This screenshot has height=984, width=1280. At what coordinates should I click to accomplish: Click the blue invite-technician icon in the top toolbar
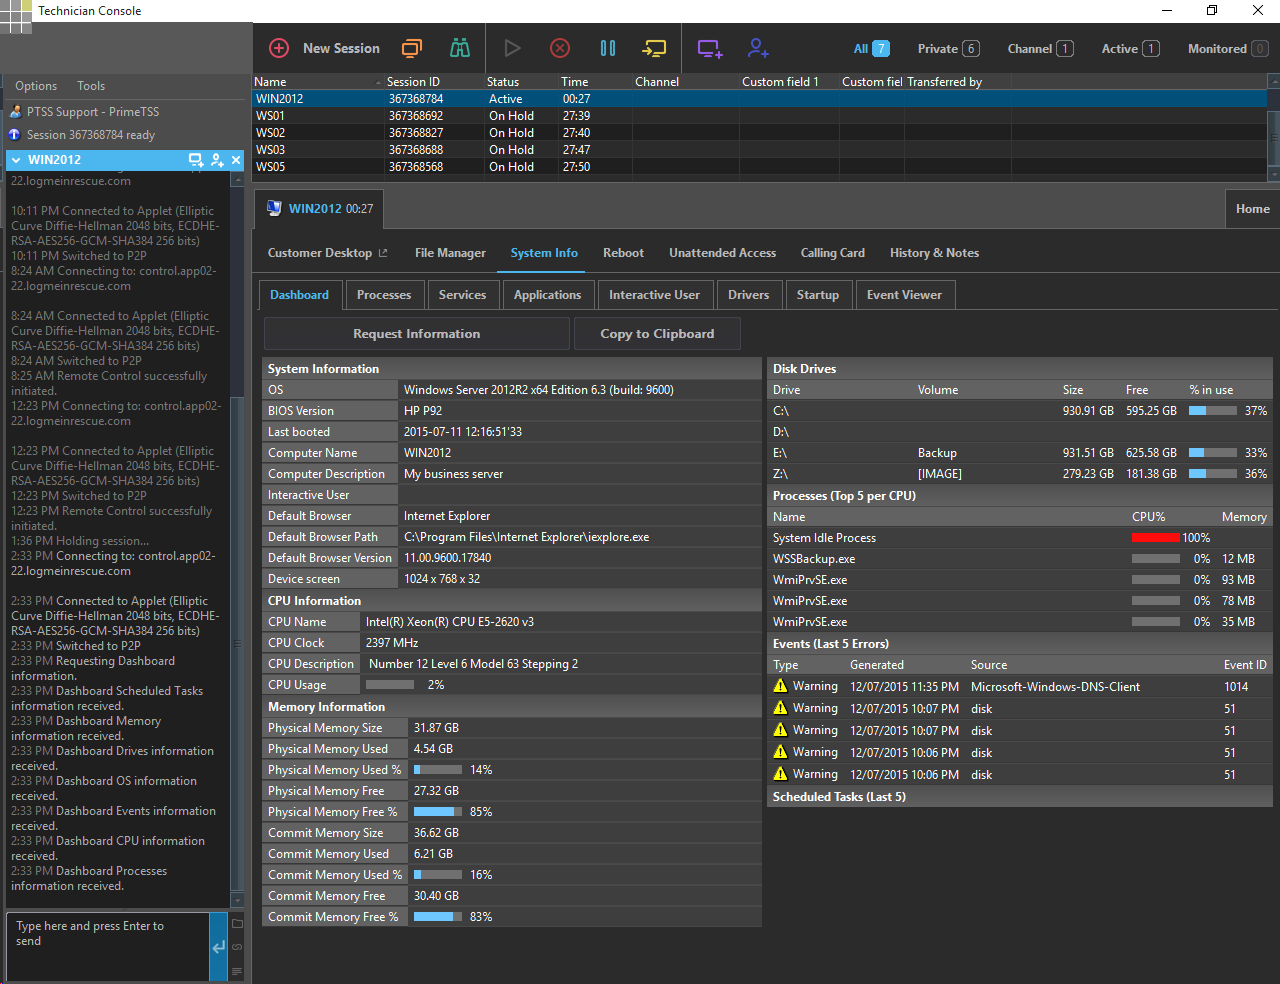click(758, 48)
